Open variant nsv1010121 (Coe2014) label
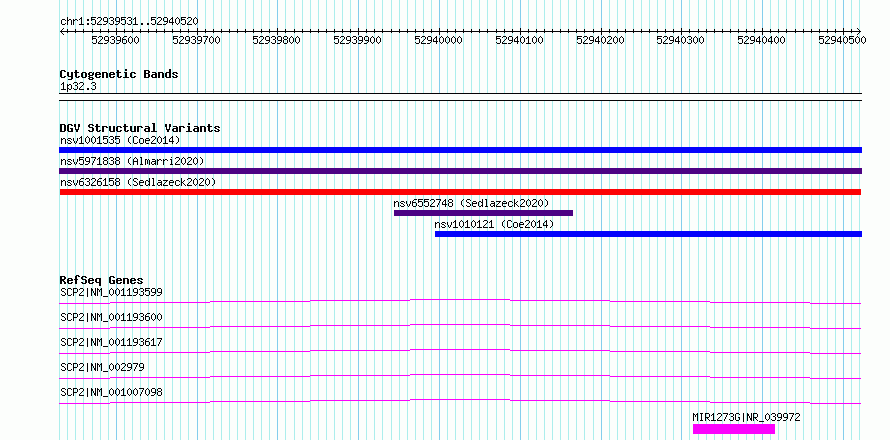 click(x=494, y=224)
